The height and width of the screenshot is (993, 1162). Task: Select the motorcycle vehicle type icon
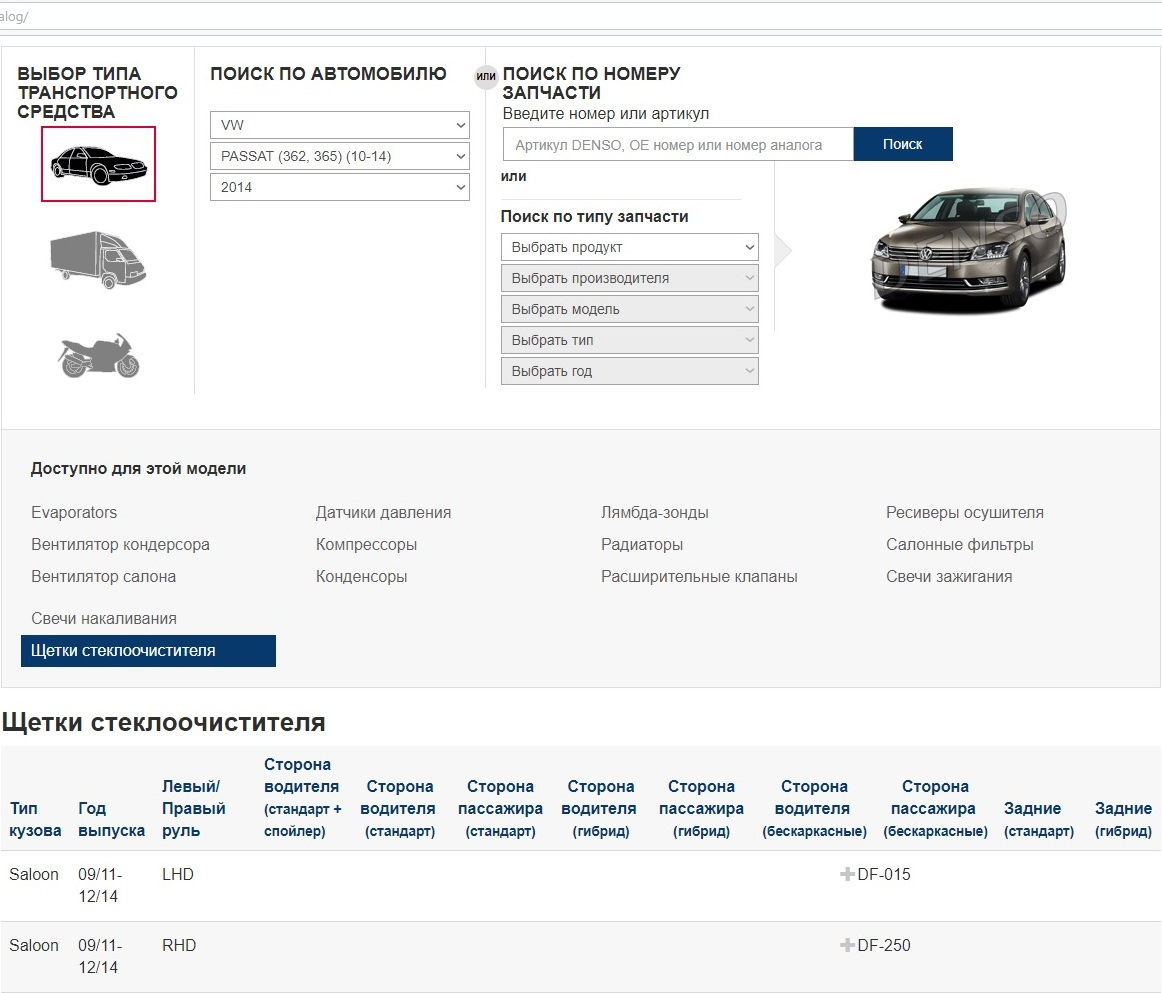tap(99, 355)
